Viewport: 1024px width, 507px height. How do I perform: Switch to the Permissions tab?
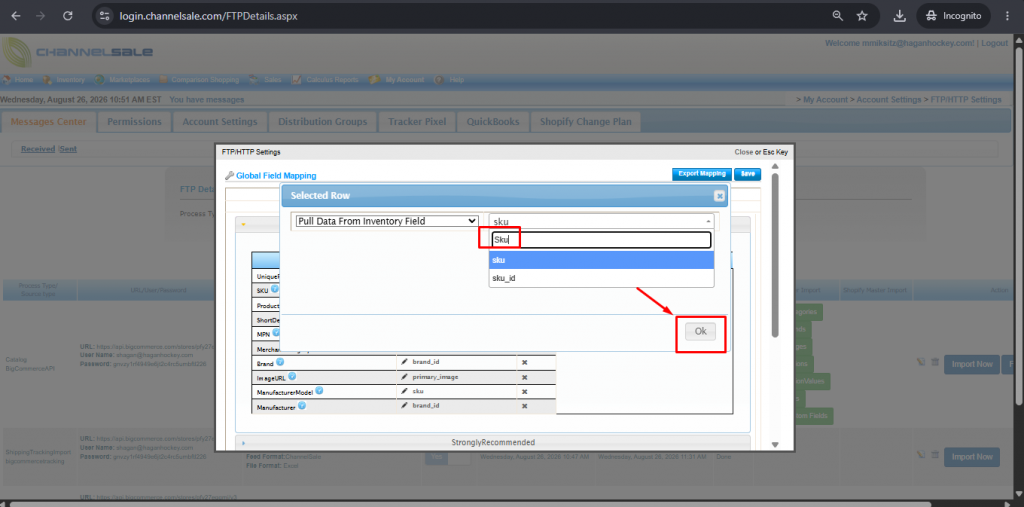(x=134, y=122)
